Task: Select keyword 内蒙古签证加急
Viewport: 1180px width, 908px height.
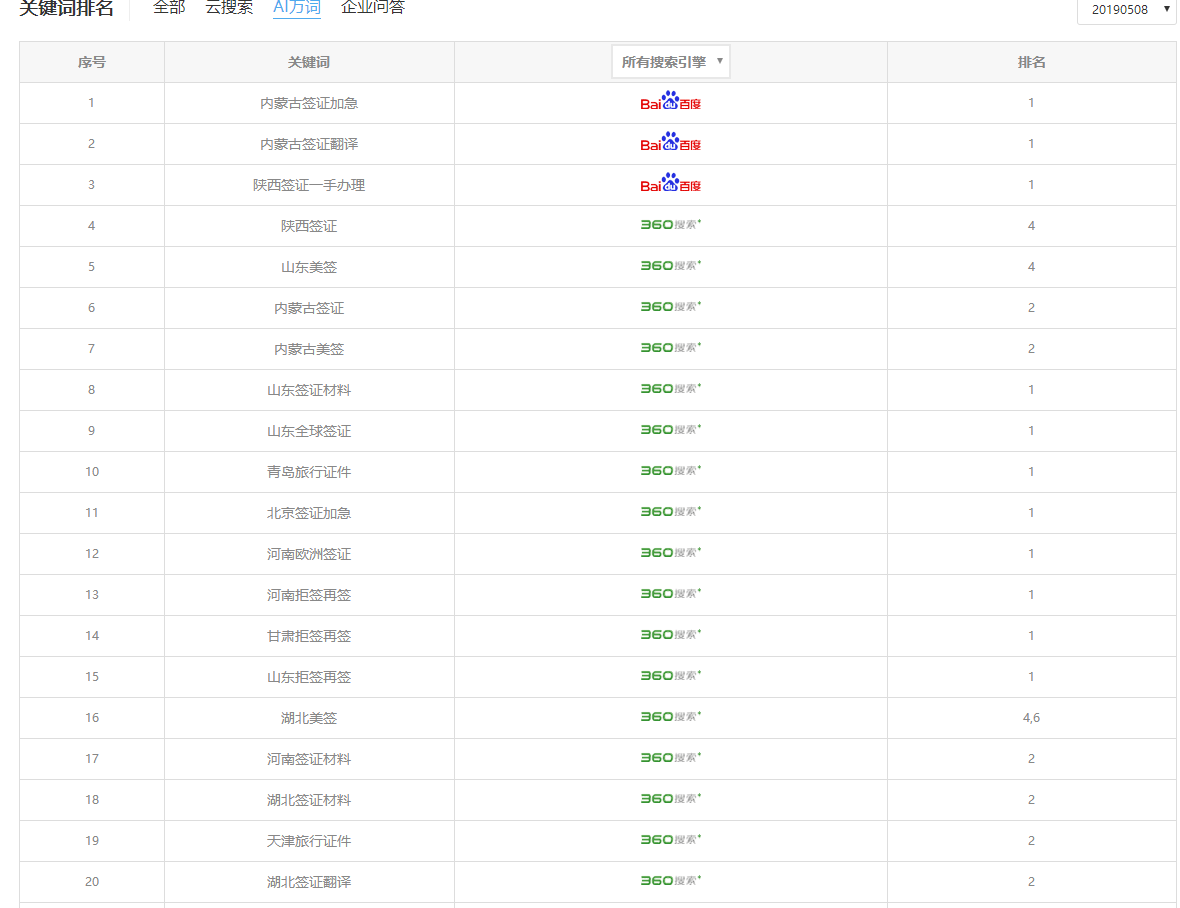Action: tap(309, 103)
